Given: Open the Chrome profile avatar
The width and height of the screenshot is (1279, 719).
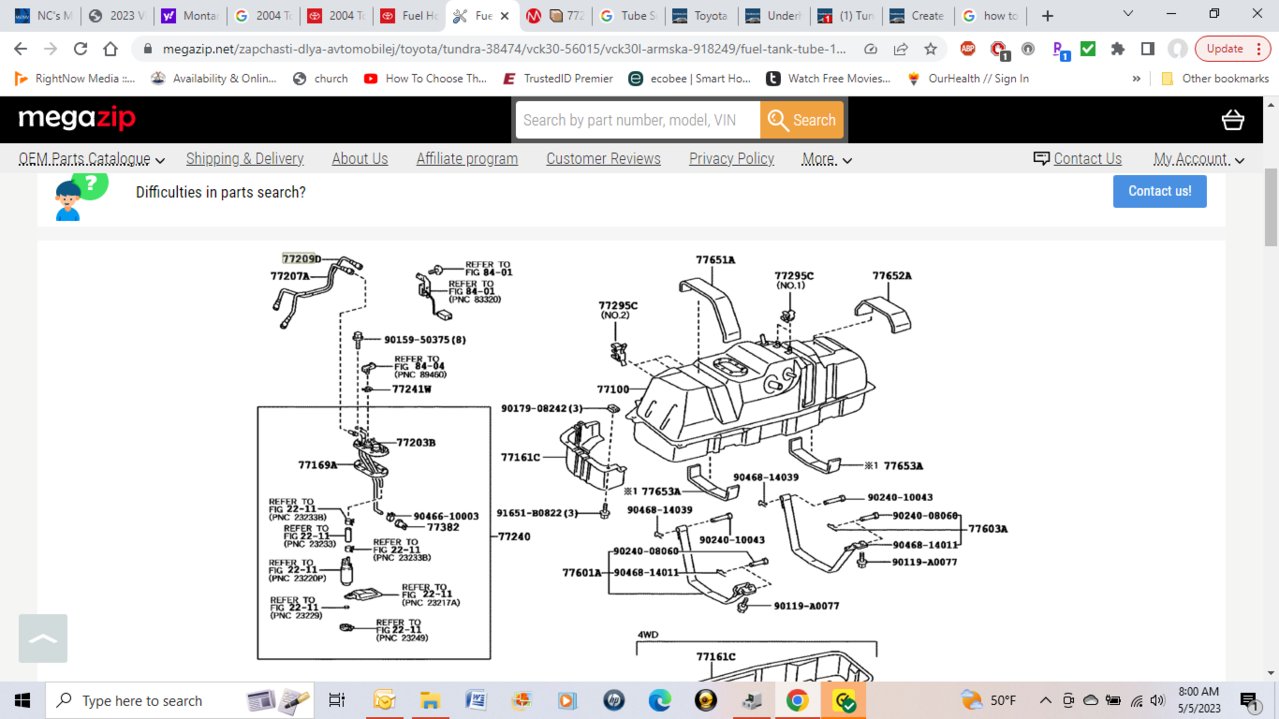Looking at the screenshot, I should (1178, 49).
